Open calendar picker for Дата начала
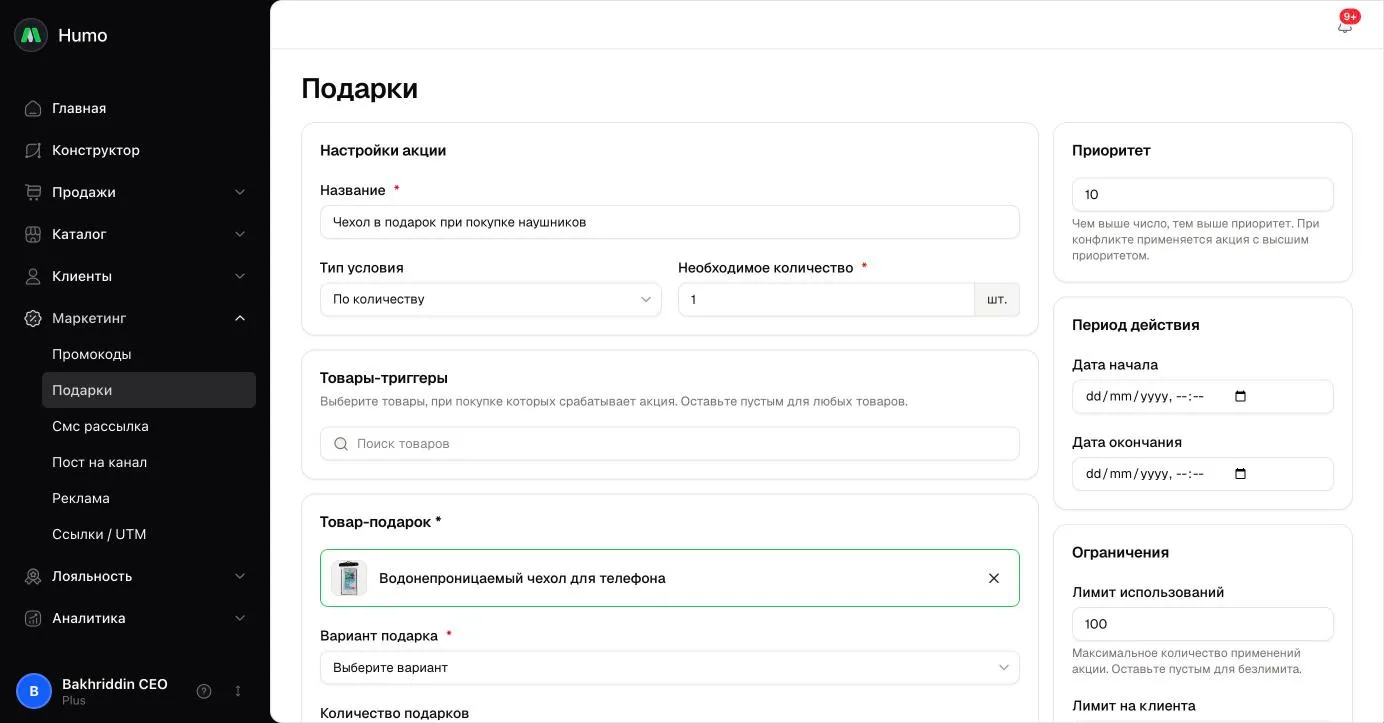The image size is (1384, 723). tap(1241, 396)
